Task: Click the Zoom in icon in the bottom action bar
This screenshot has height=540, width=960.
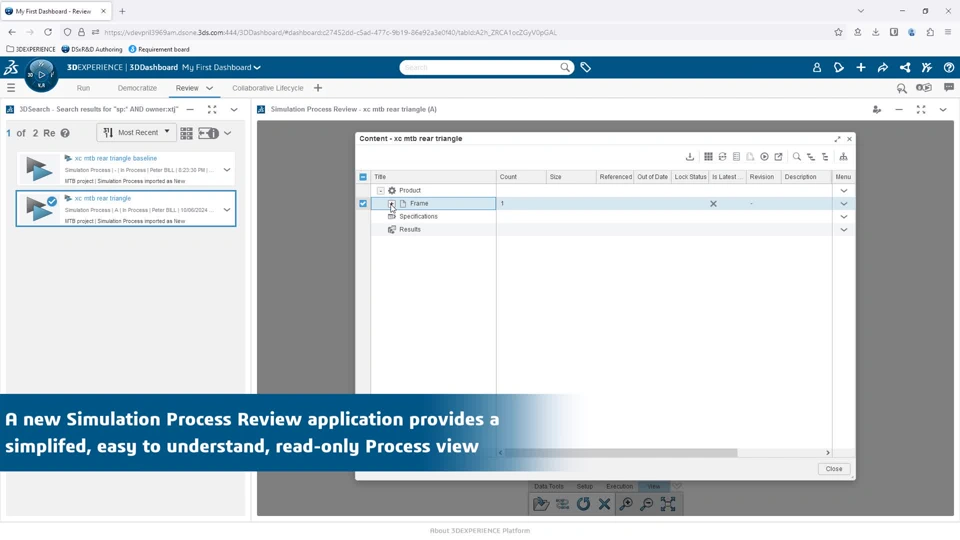Action: 626,504
